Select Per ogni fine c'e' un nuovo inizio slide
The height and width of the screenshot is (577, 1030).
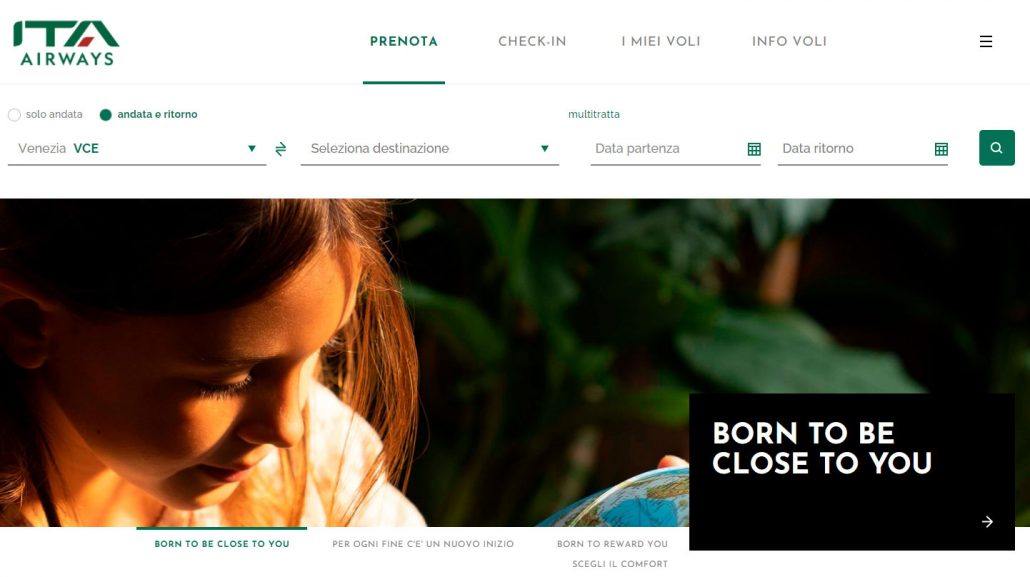coord(423,544)
